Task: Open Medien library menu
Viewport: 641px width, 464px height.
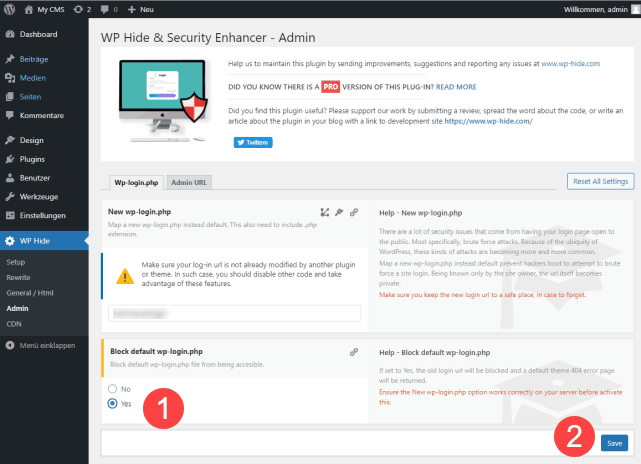Action: pyautogui.click(x=33, y=78)
